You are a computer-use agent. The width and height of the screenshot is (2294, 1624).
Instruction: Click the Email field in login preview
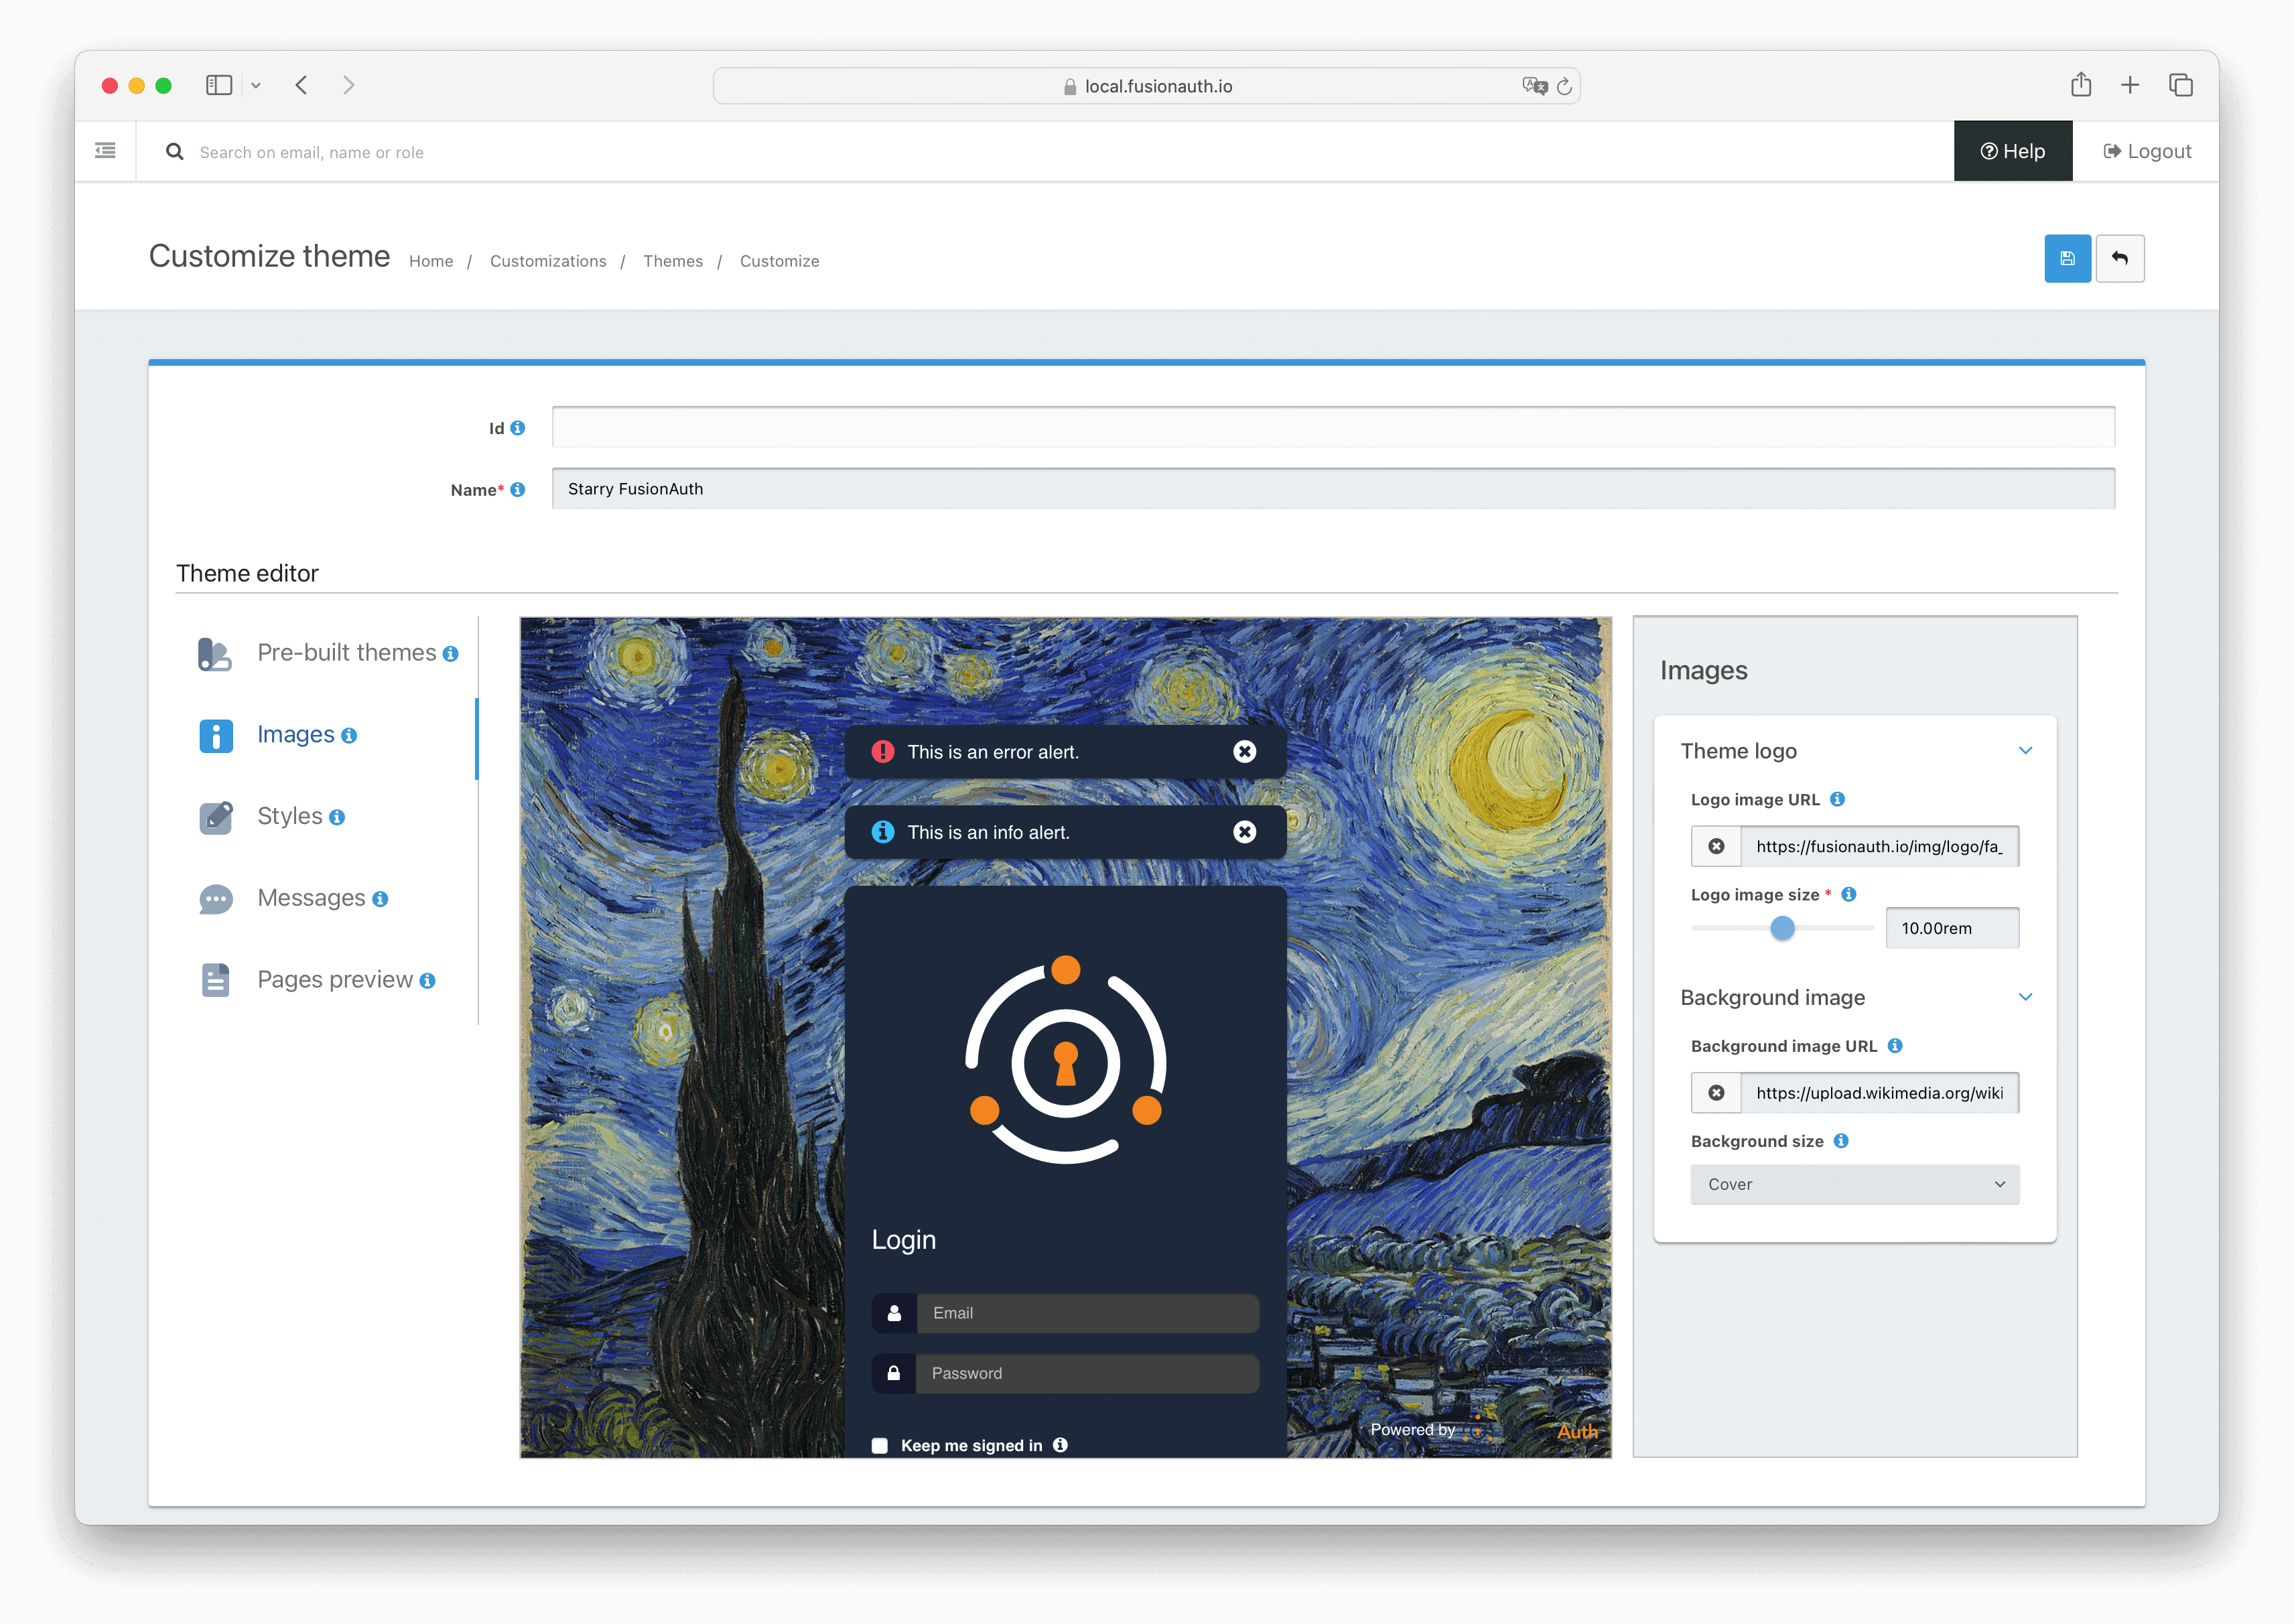click(x=1087, y=1314)
